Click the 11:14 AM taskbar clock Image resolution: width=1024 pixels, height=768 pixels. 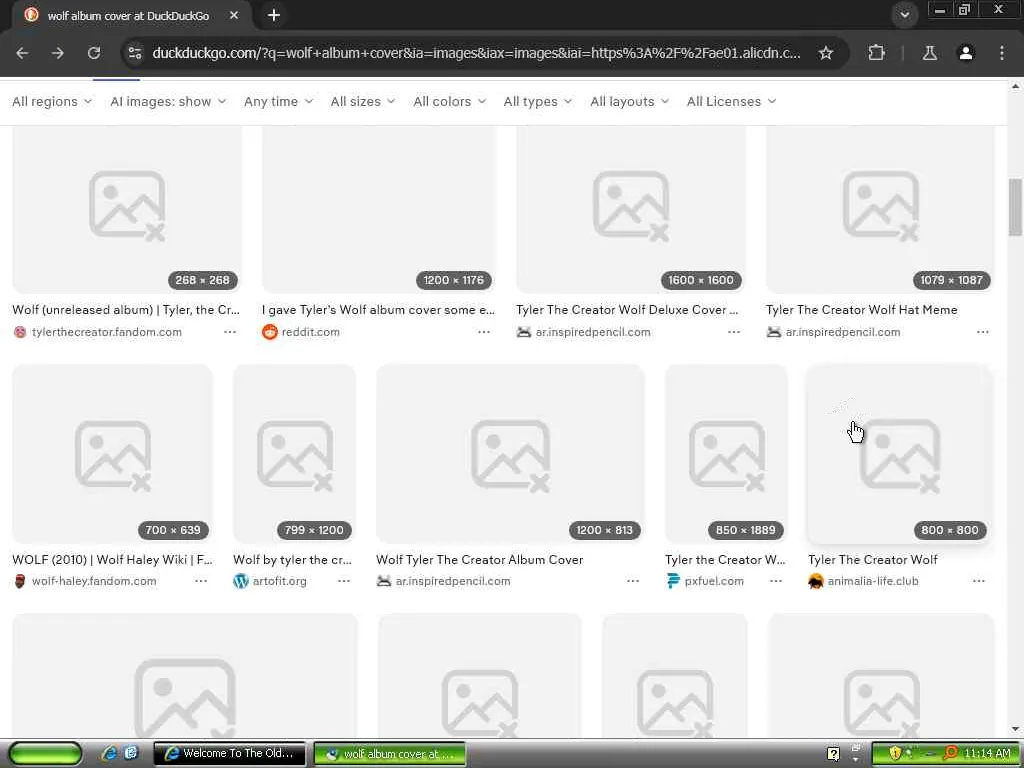pos(987,753)
